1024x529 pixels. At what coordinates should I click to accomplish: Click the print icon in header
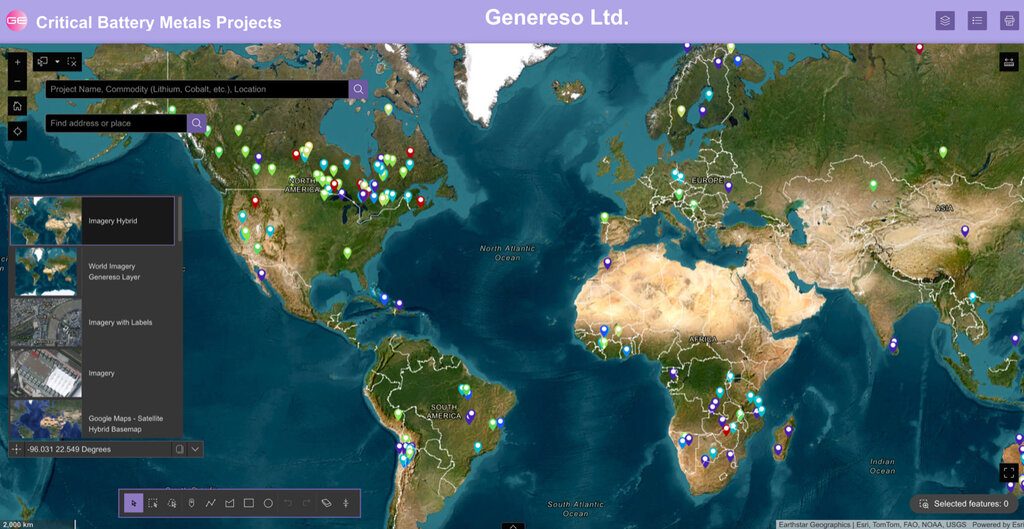[1008, 20]
